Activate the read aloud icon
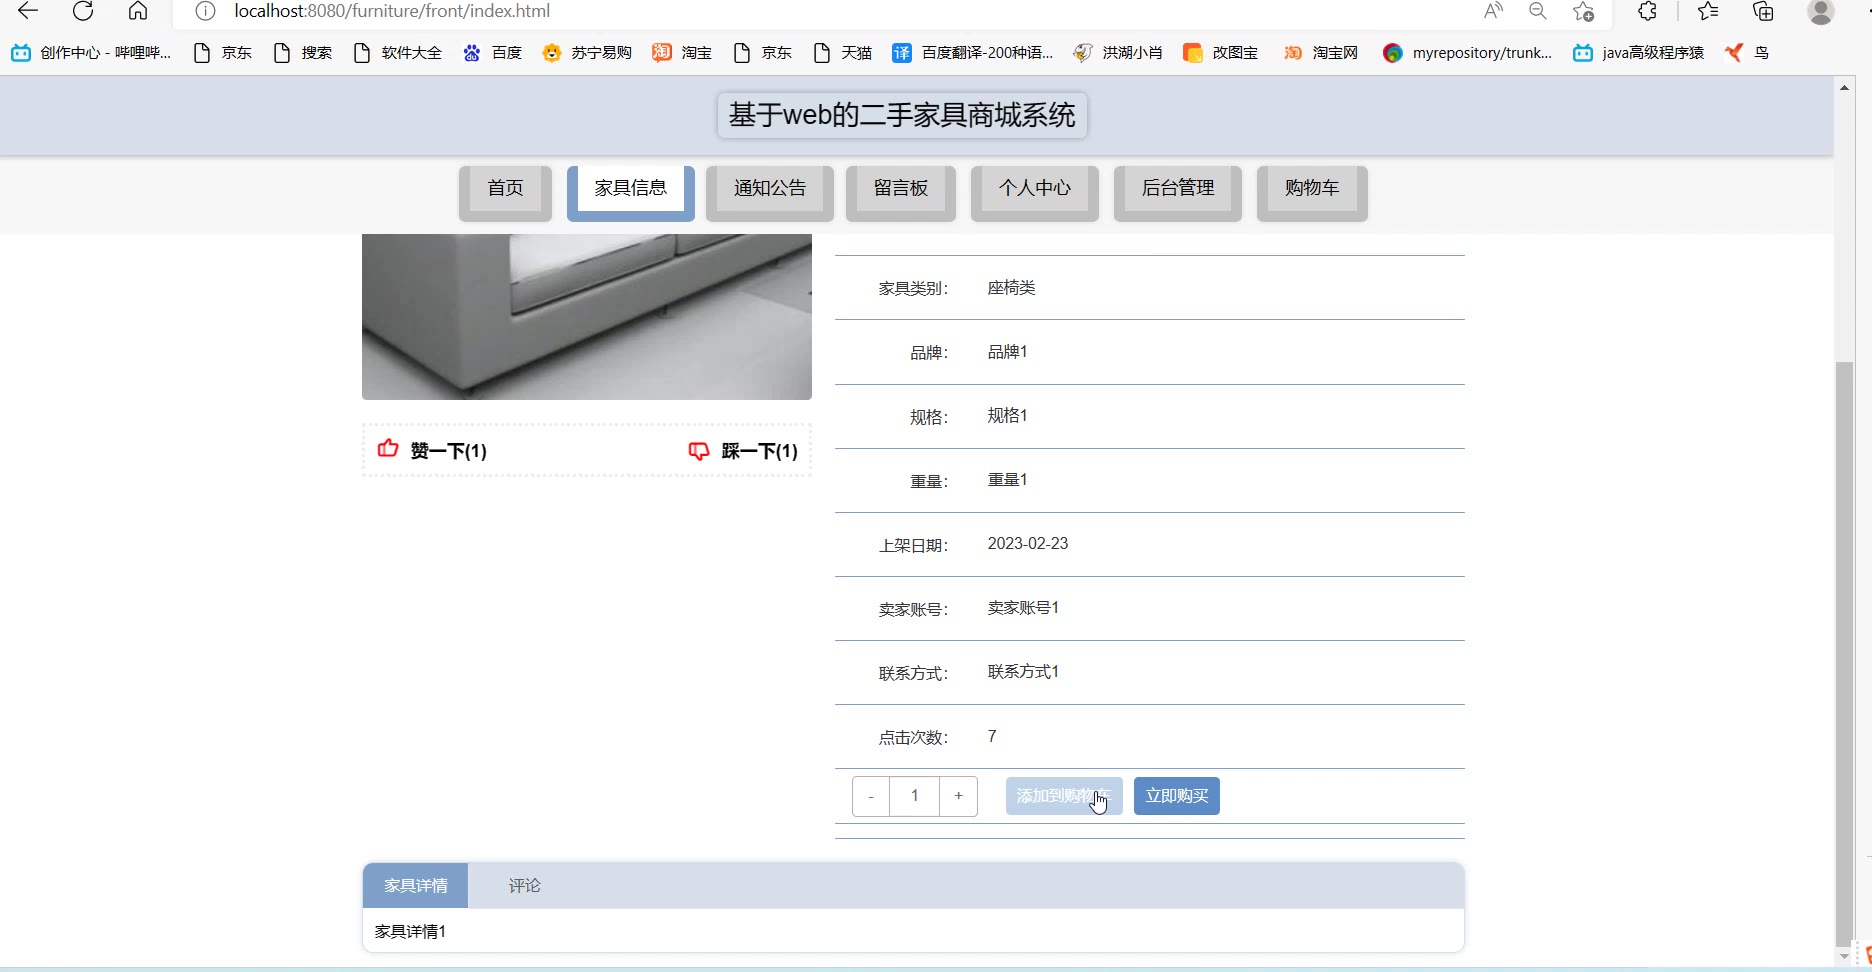Image resolution: width=1872 pixels, height=972 pixels. tap(1493, 11)
